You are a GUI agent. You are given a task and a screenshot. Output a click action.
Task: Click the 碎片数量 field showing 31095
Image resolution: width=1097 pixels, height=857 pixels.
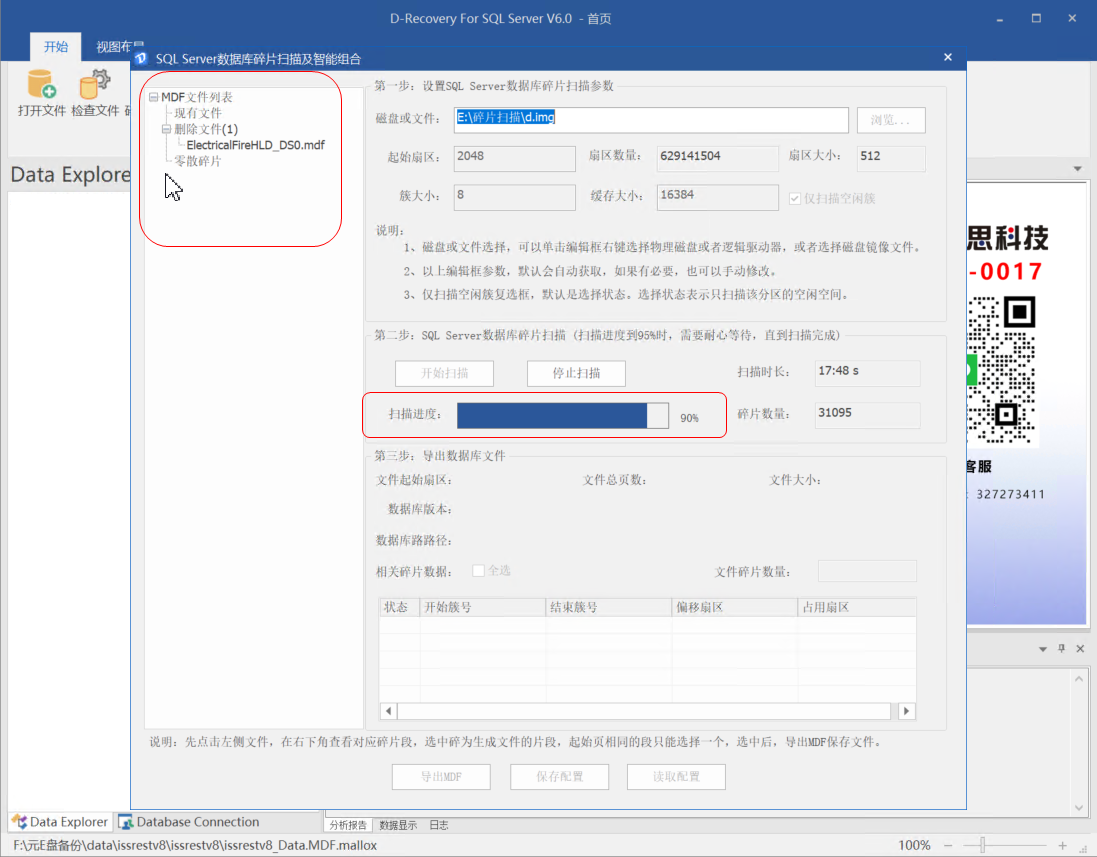click(x=868, y=415)
